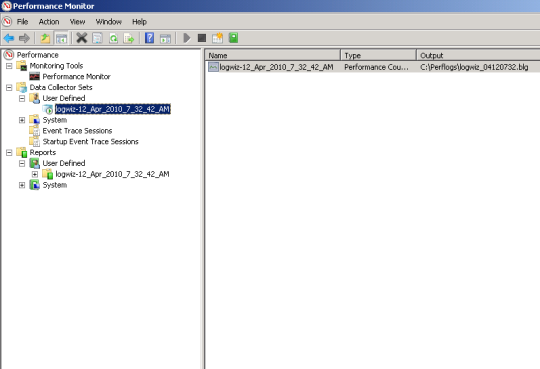Click the Refresh toolbar icon

point(113,38)
